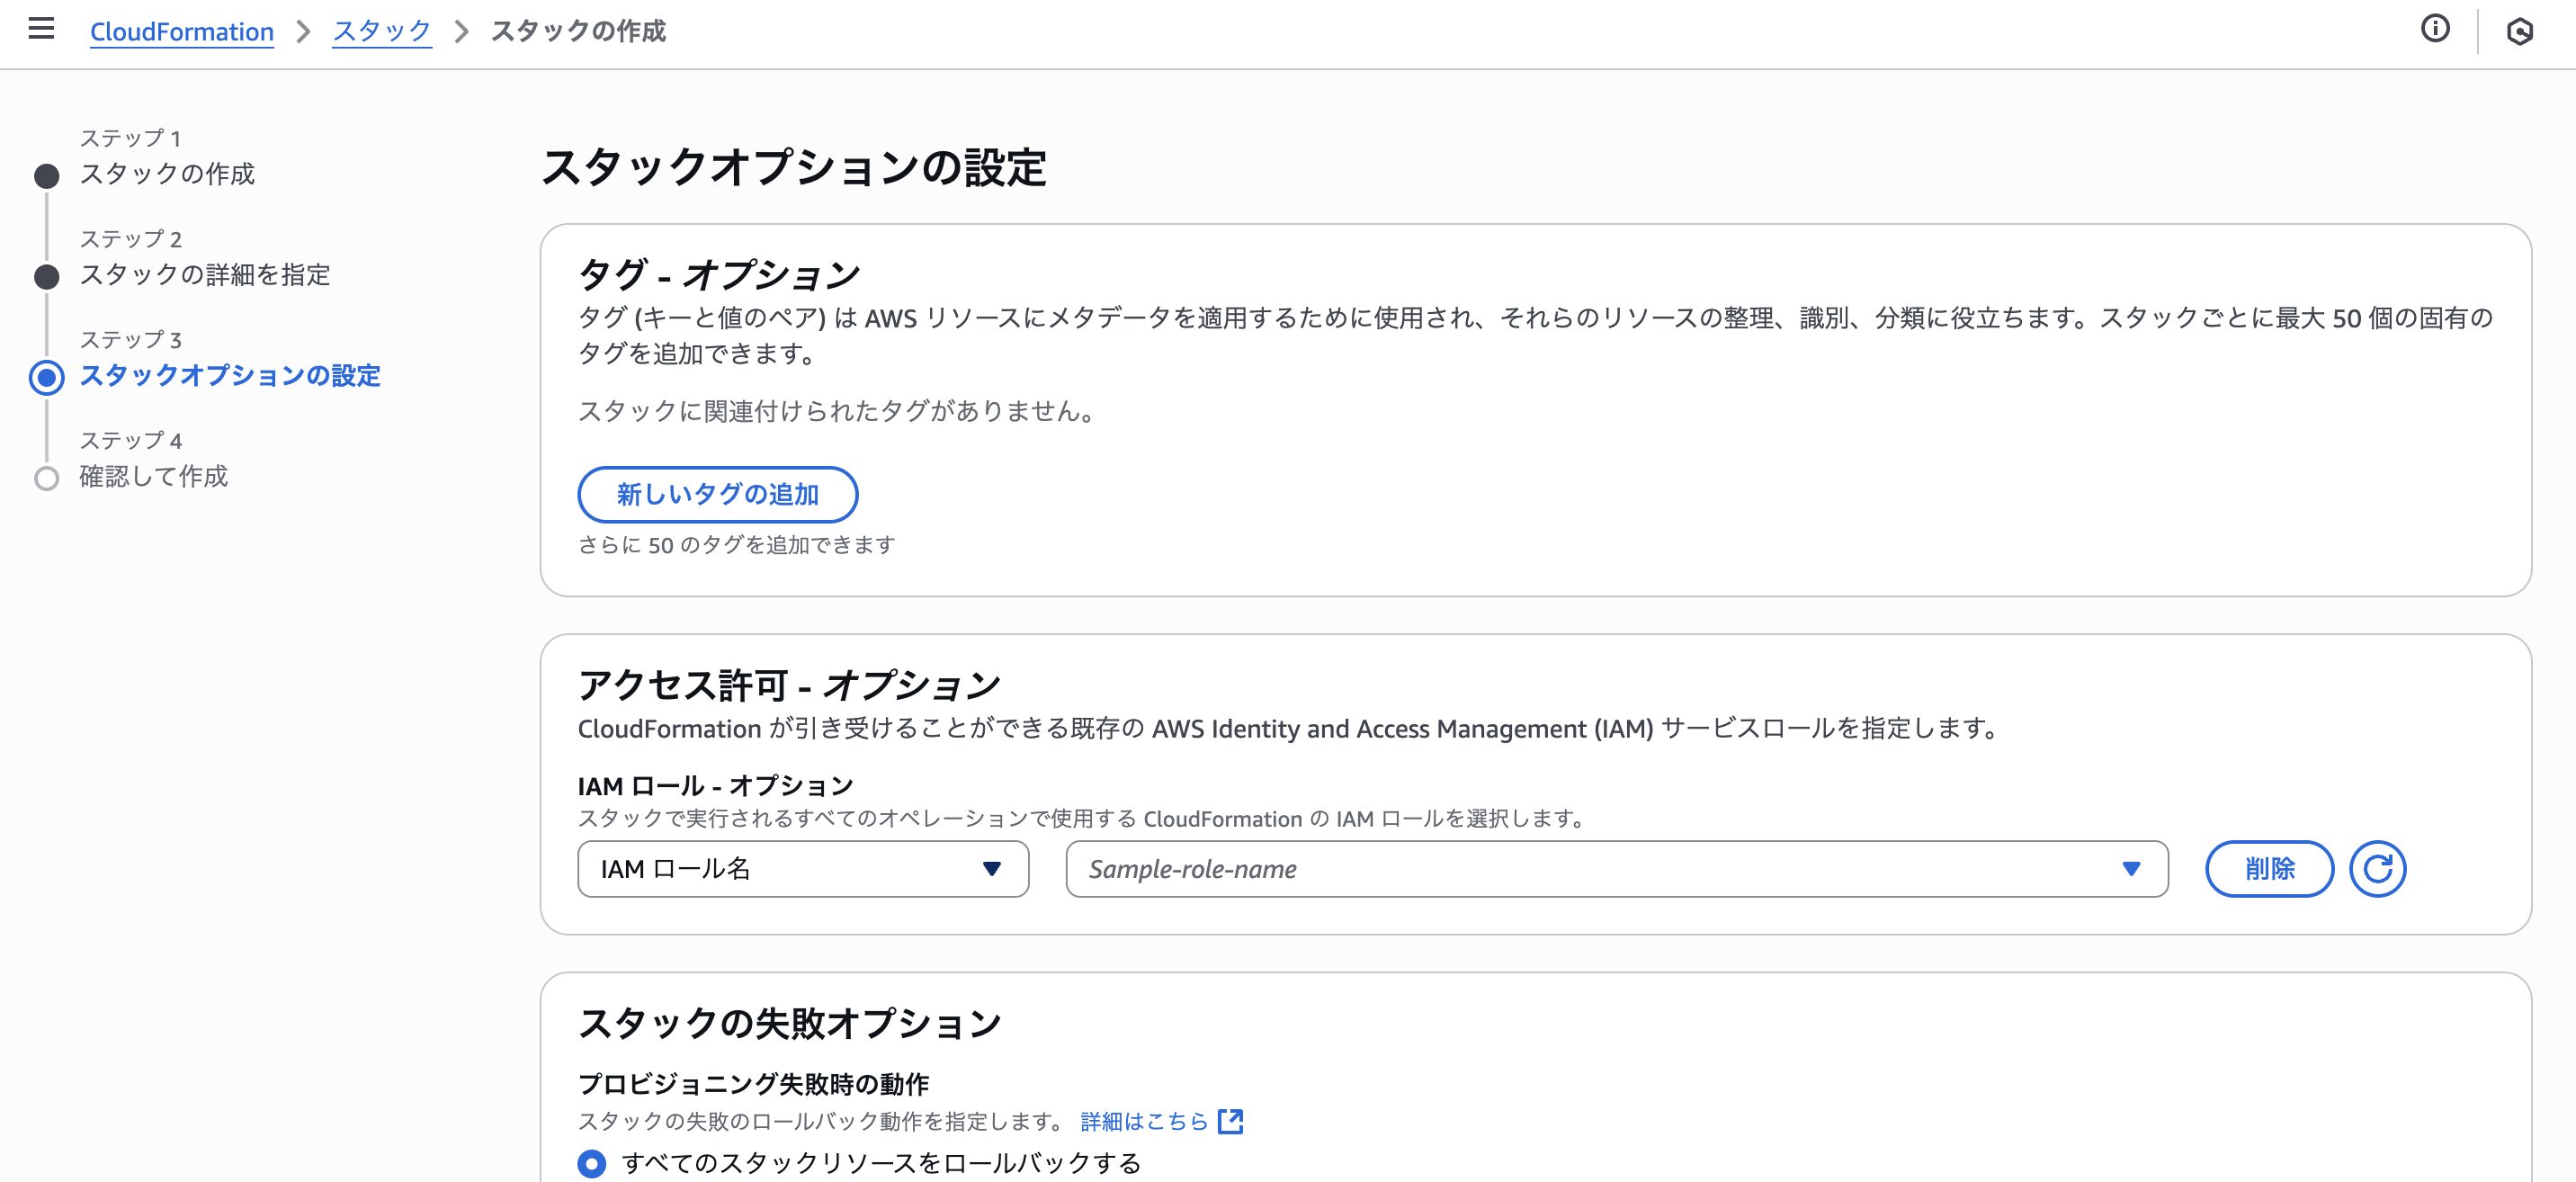2576x1182 pixels.
Task: Open external link icon beside 詳細はこちら
Action: [1231, 1121]
